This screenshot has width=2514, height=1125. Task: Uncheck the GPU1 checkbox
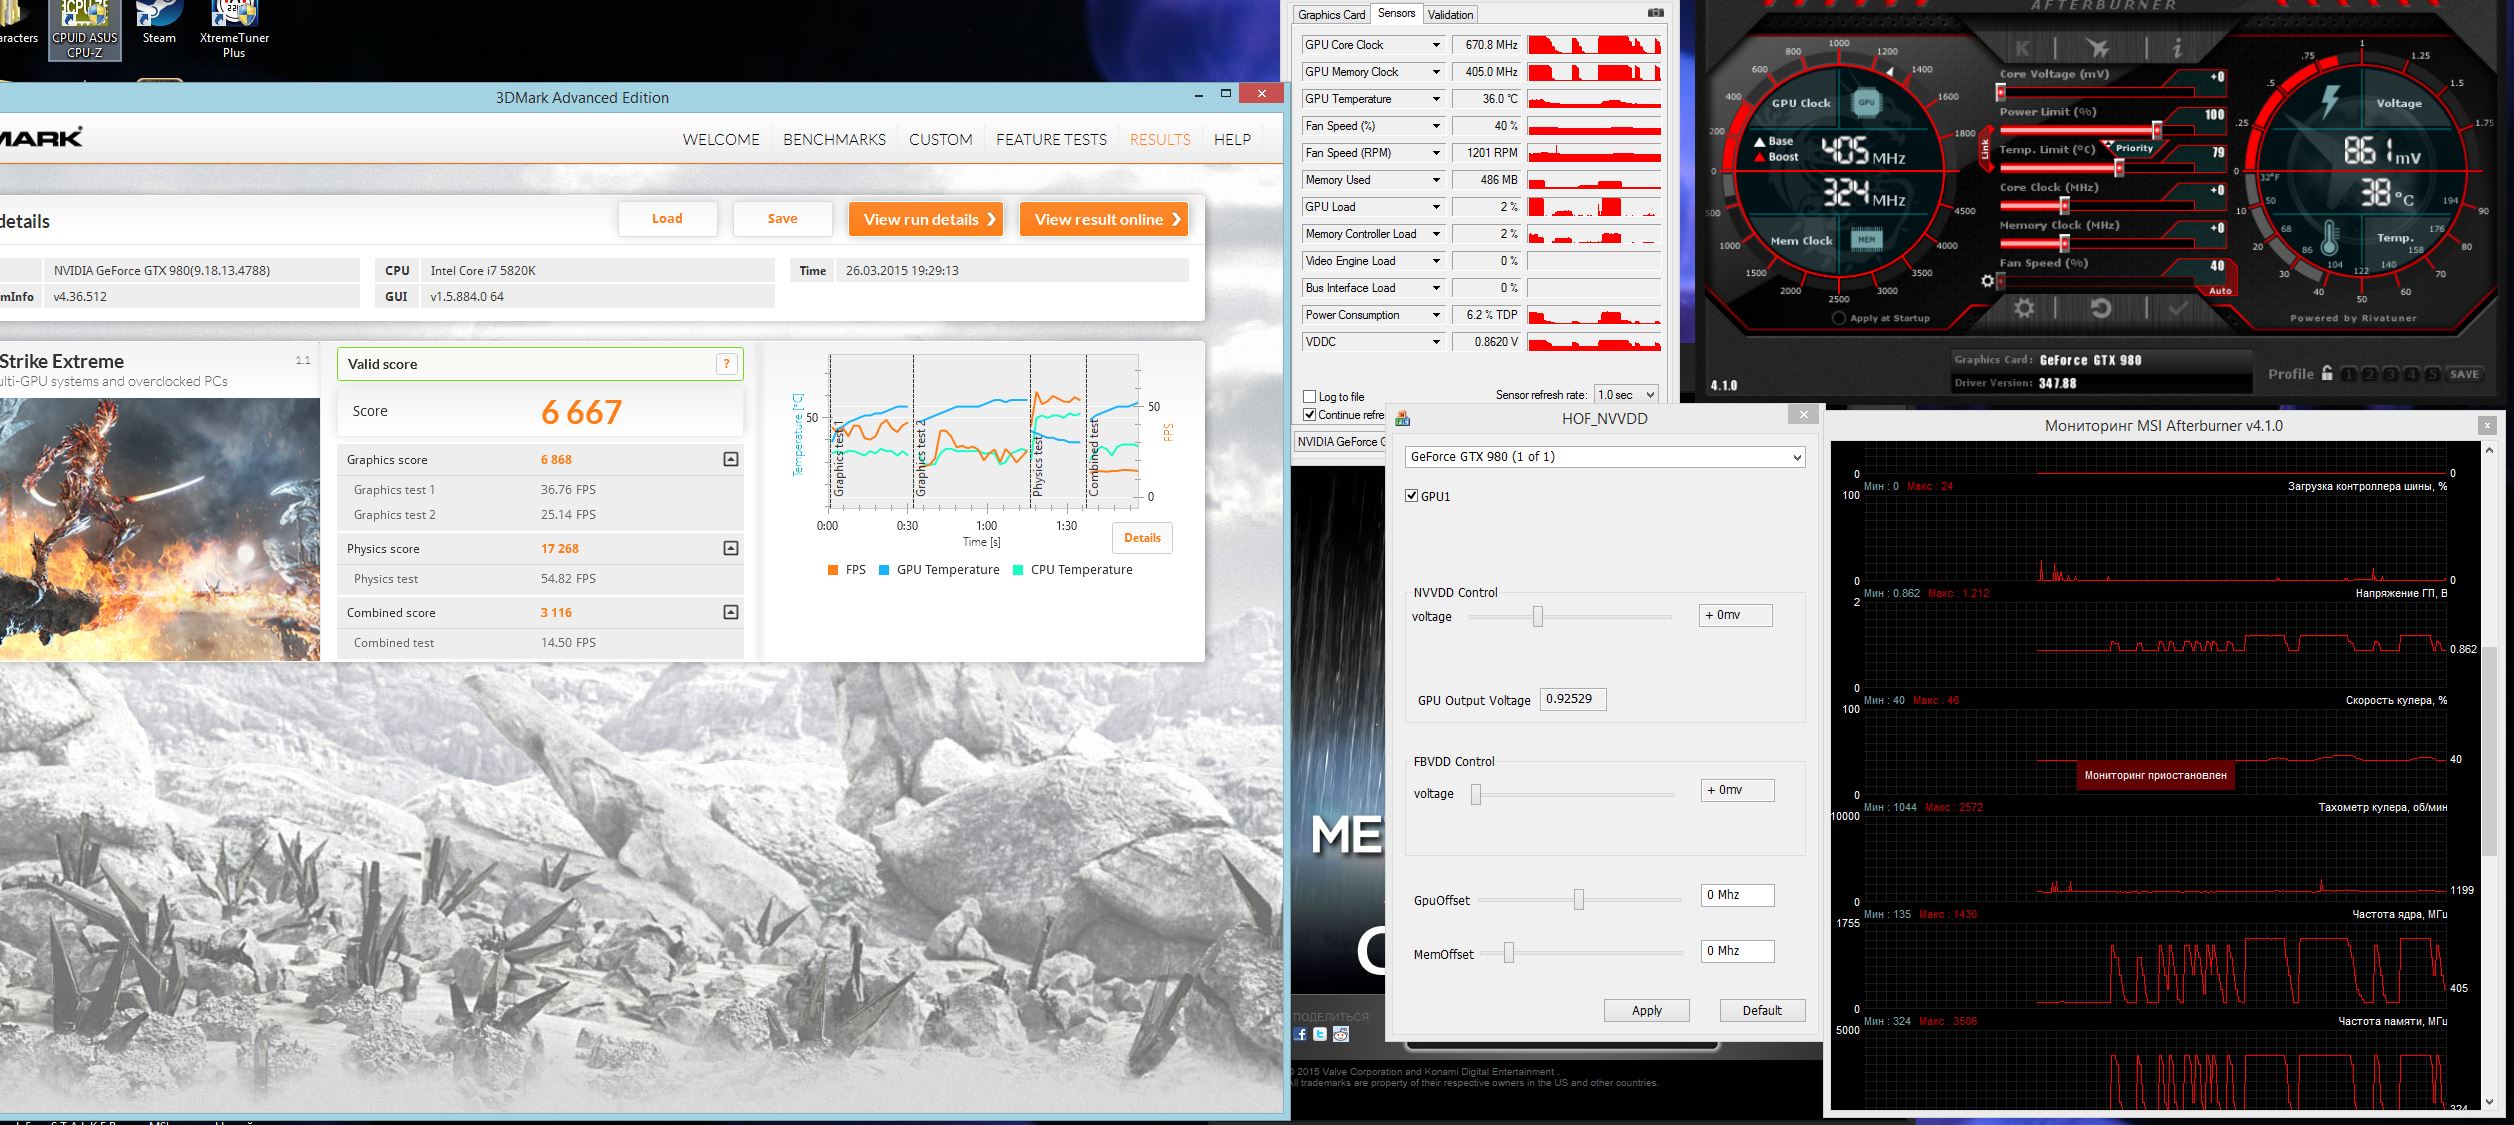pyautogui.click(x=1412, y=496)
